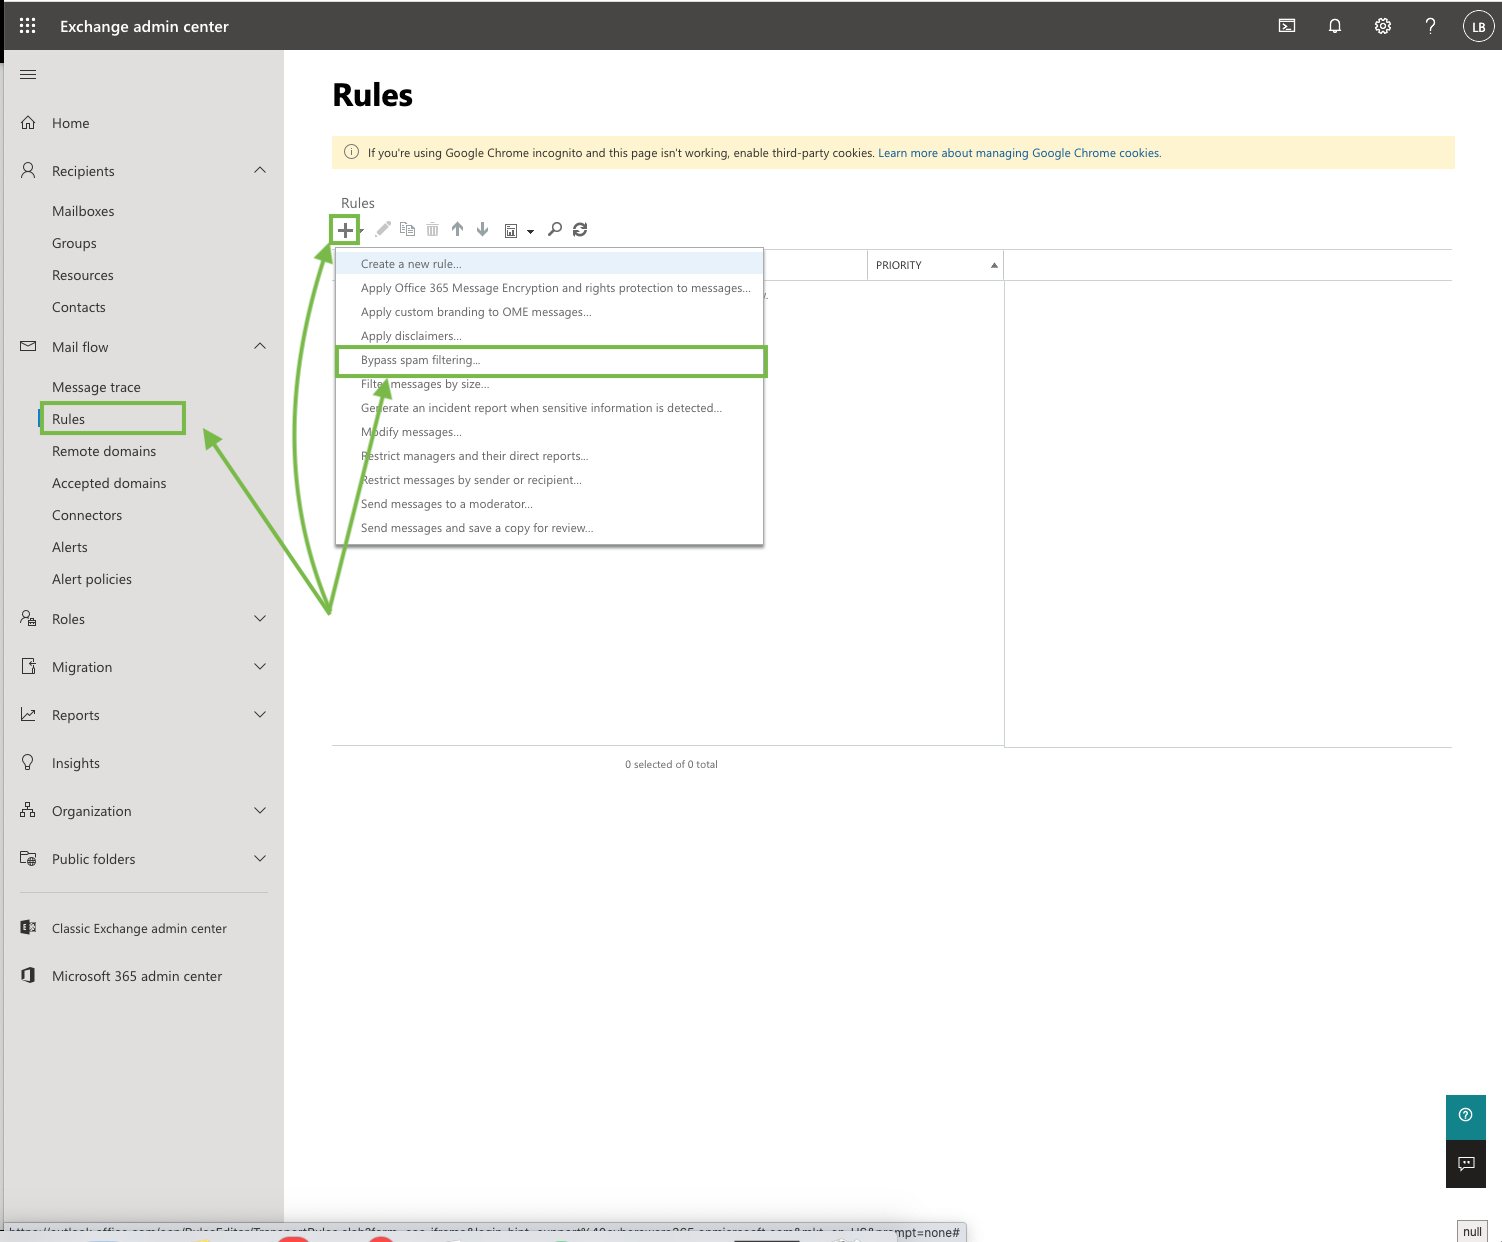This screenshot has width=1502, height=1242.
Task: Open 'Learn more about managing Chrome cookies' link
Action: coord(1019,153)
